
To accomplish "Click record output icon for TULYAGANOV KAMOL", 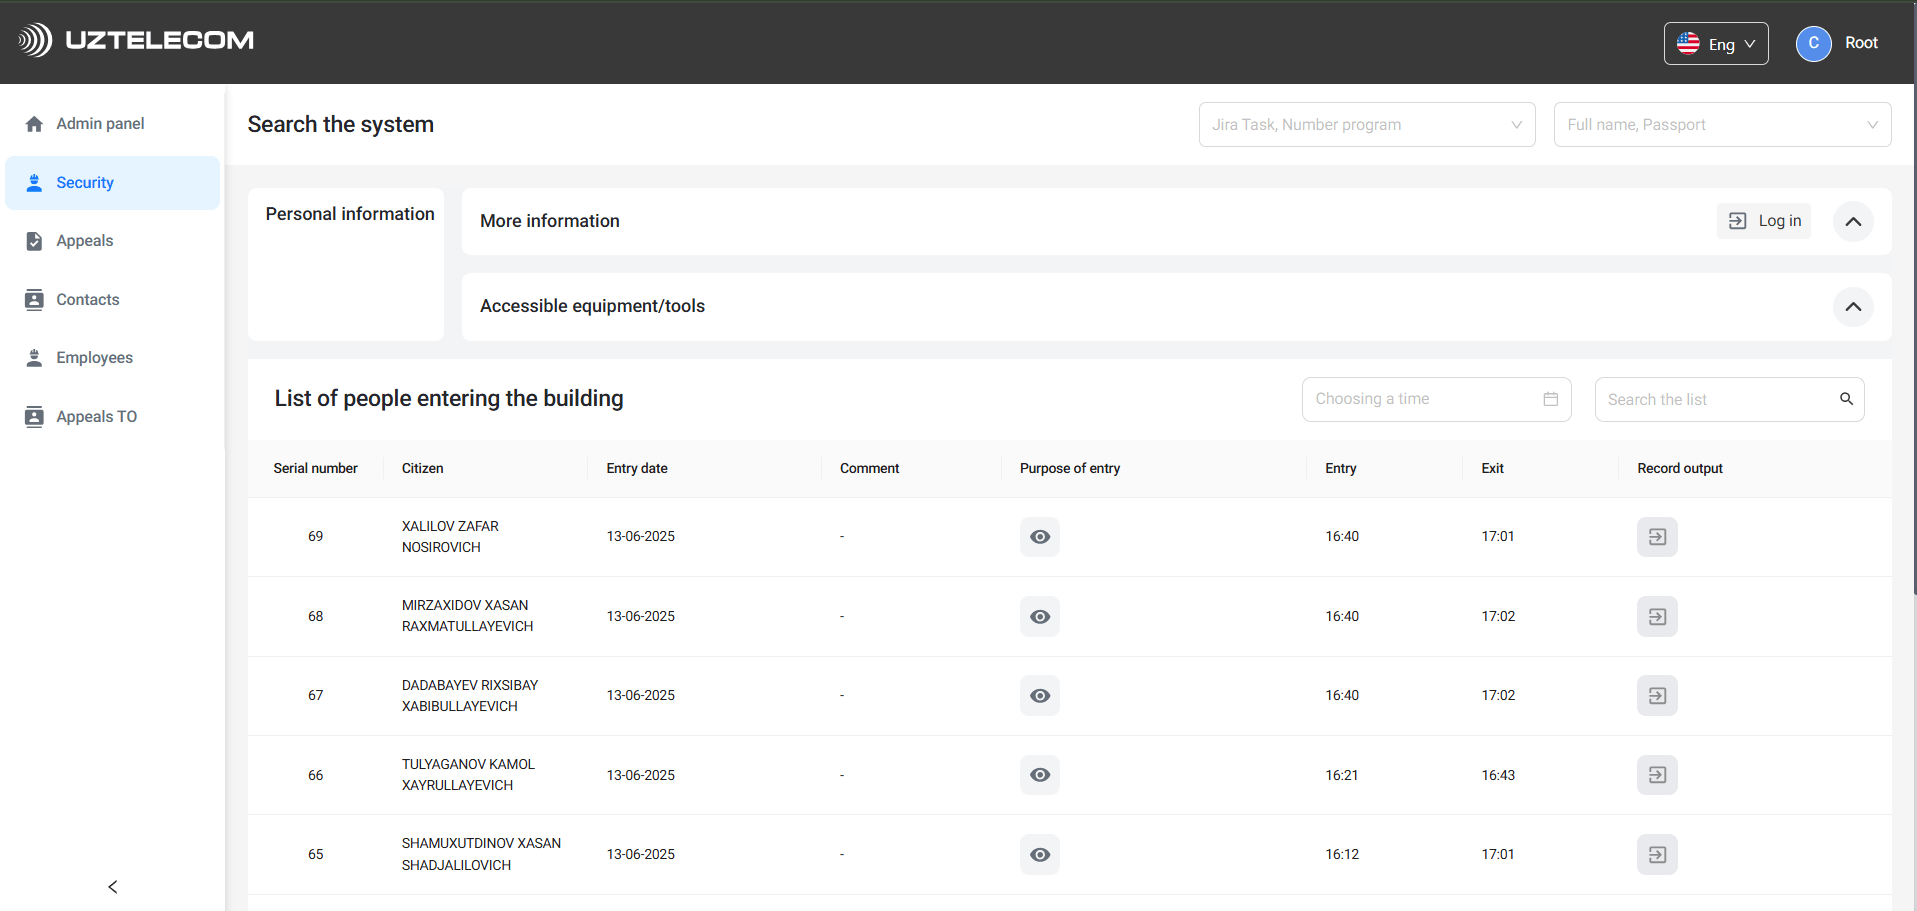I will pyautogui.click(x=1656, y=775).
